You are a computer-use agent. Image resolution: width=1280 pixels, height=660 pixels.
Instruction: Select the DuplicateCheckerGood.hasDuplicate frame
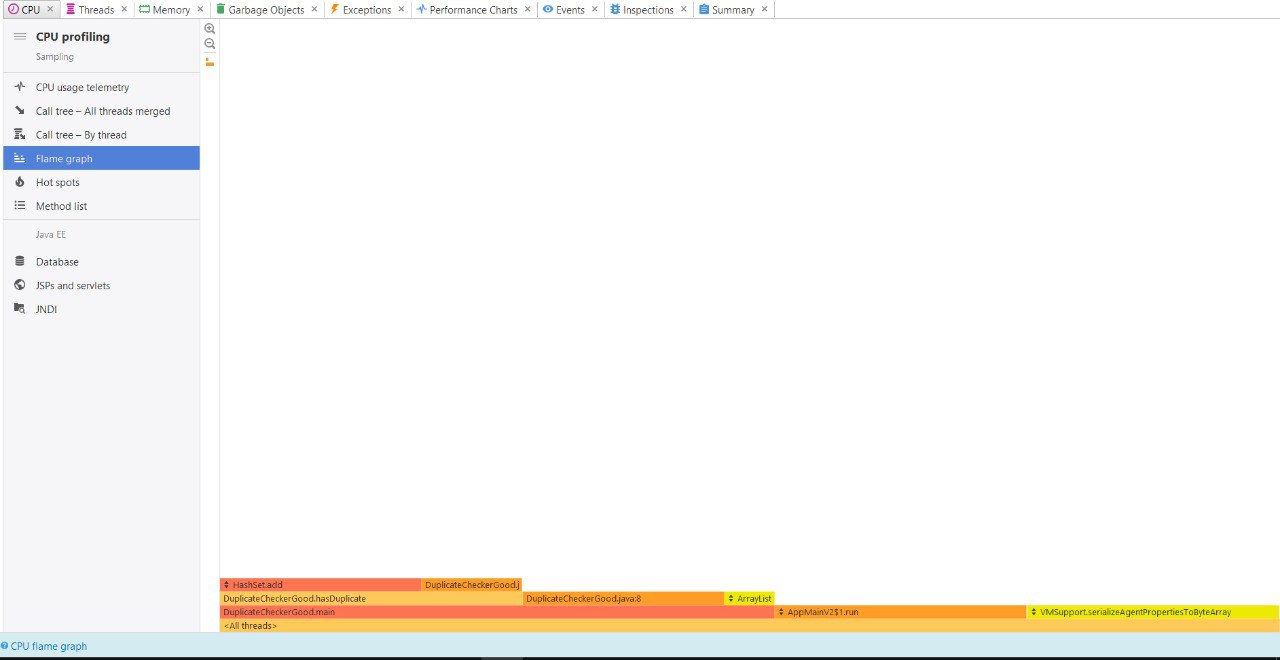pyautogui.click(x=371, y=598)
